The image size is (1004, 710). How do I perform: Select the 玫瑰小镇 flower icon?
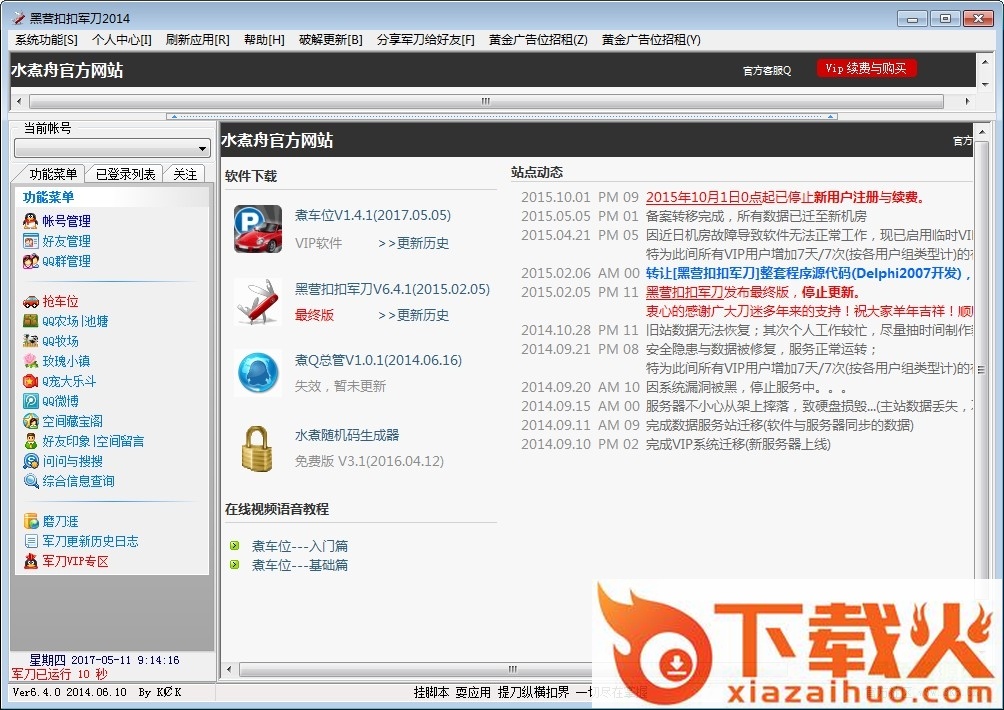pyautogui.click(x=30, y=361)
